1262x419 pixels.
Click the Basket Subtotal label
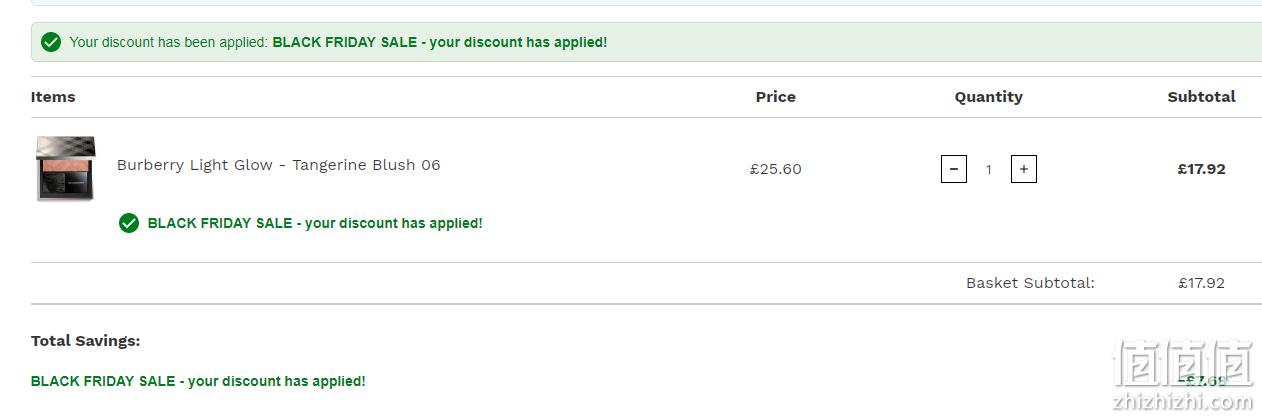click(1030, 283)
